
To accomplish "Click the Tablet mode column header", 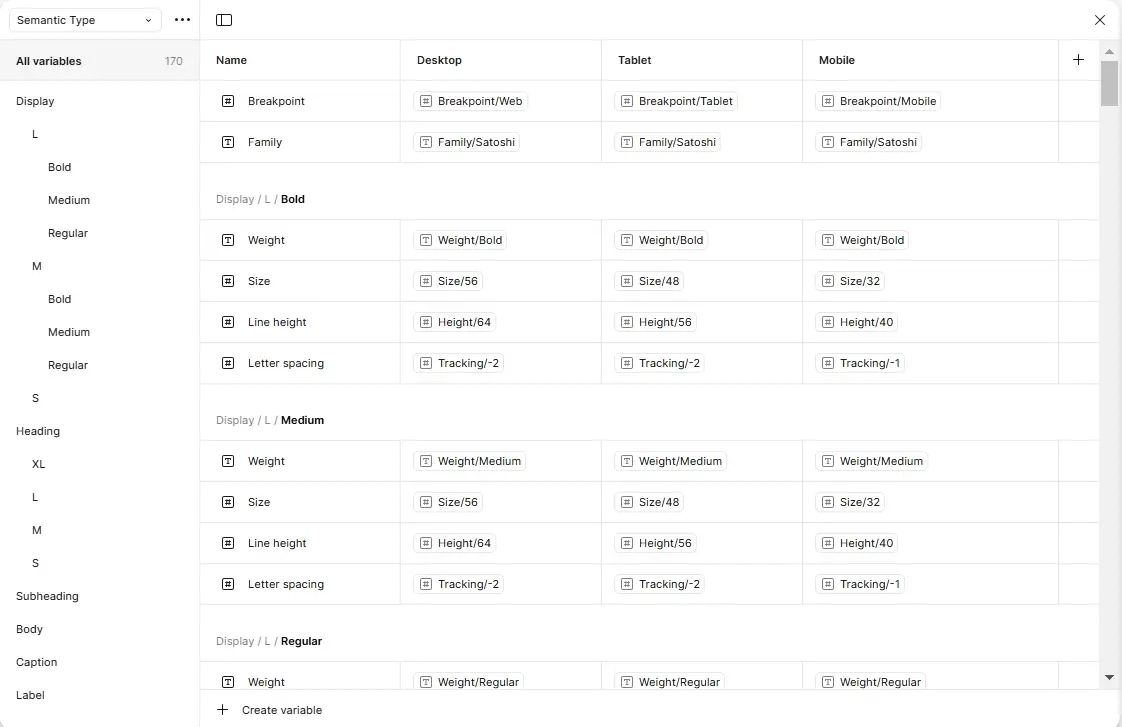I will point(635,60).
